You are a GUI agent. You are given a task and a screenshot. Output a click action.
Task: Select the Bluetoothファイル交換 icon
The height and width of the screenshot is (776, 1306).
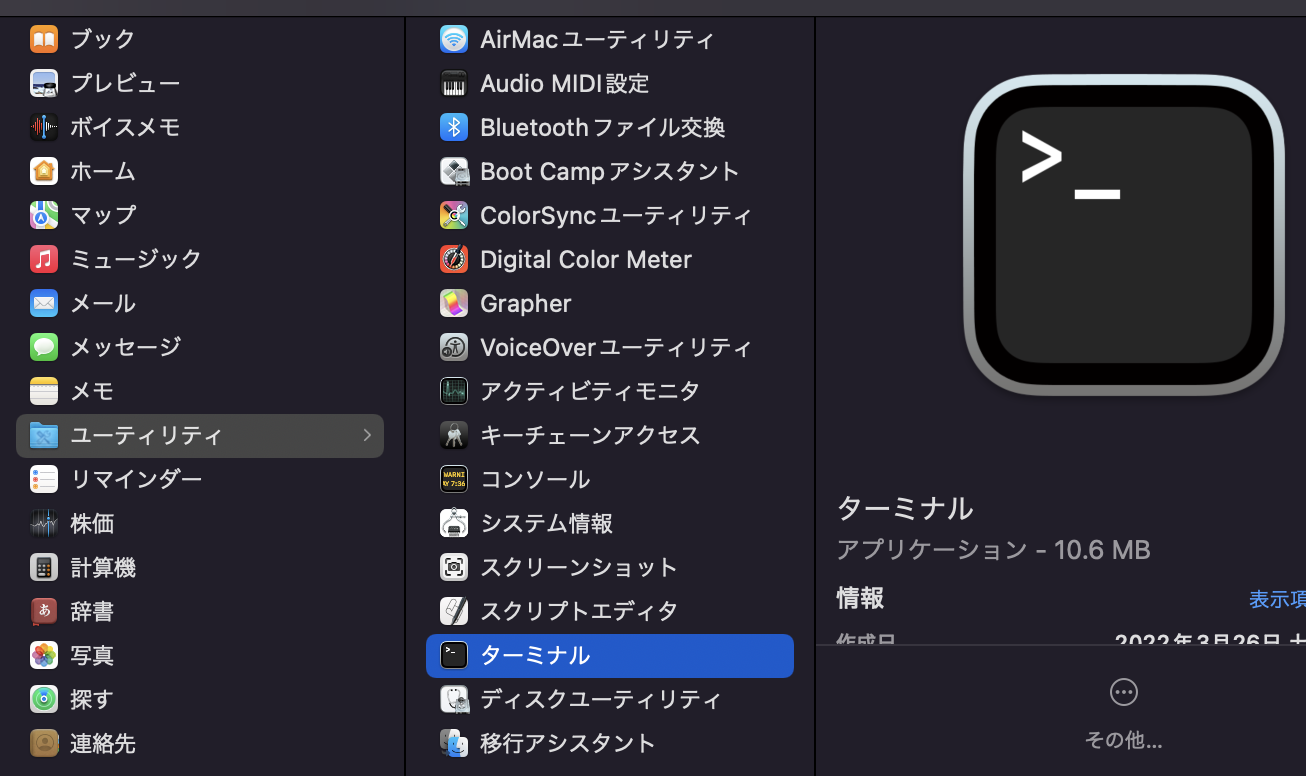[x=454, y=128]
